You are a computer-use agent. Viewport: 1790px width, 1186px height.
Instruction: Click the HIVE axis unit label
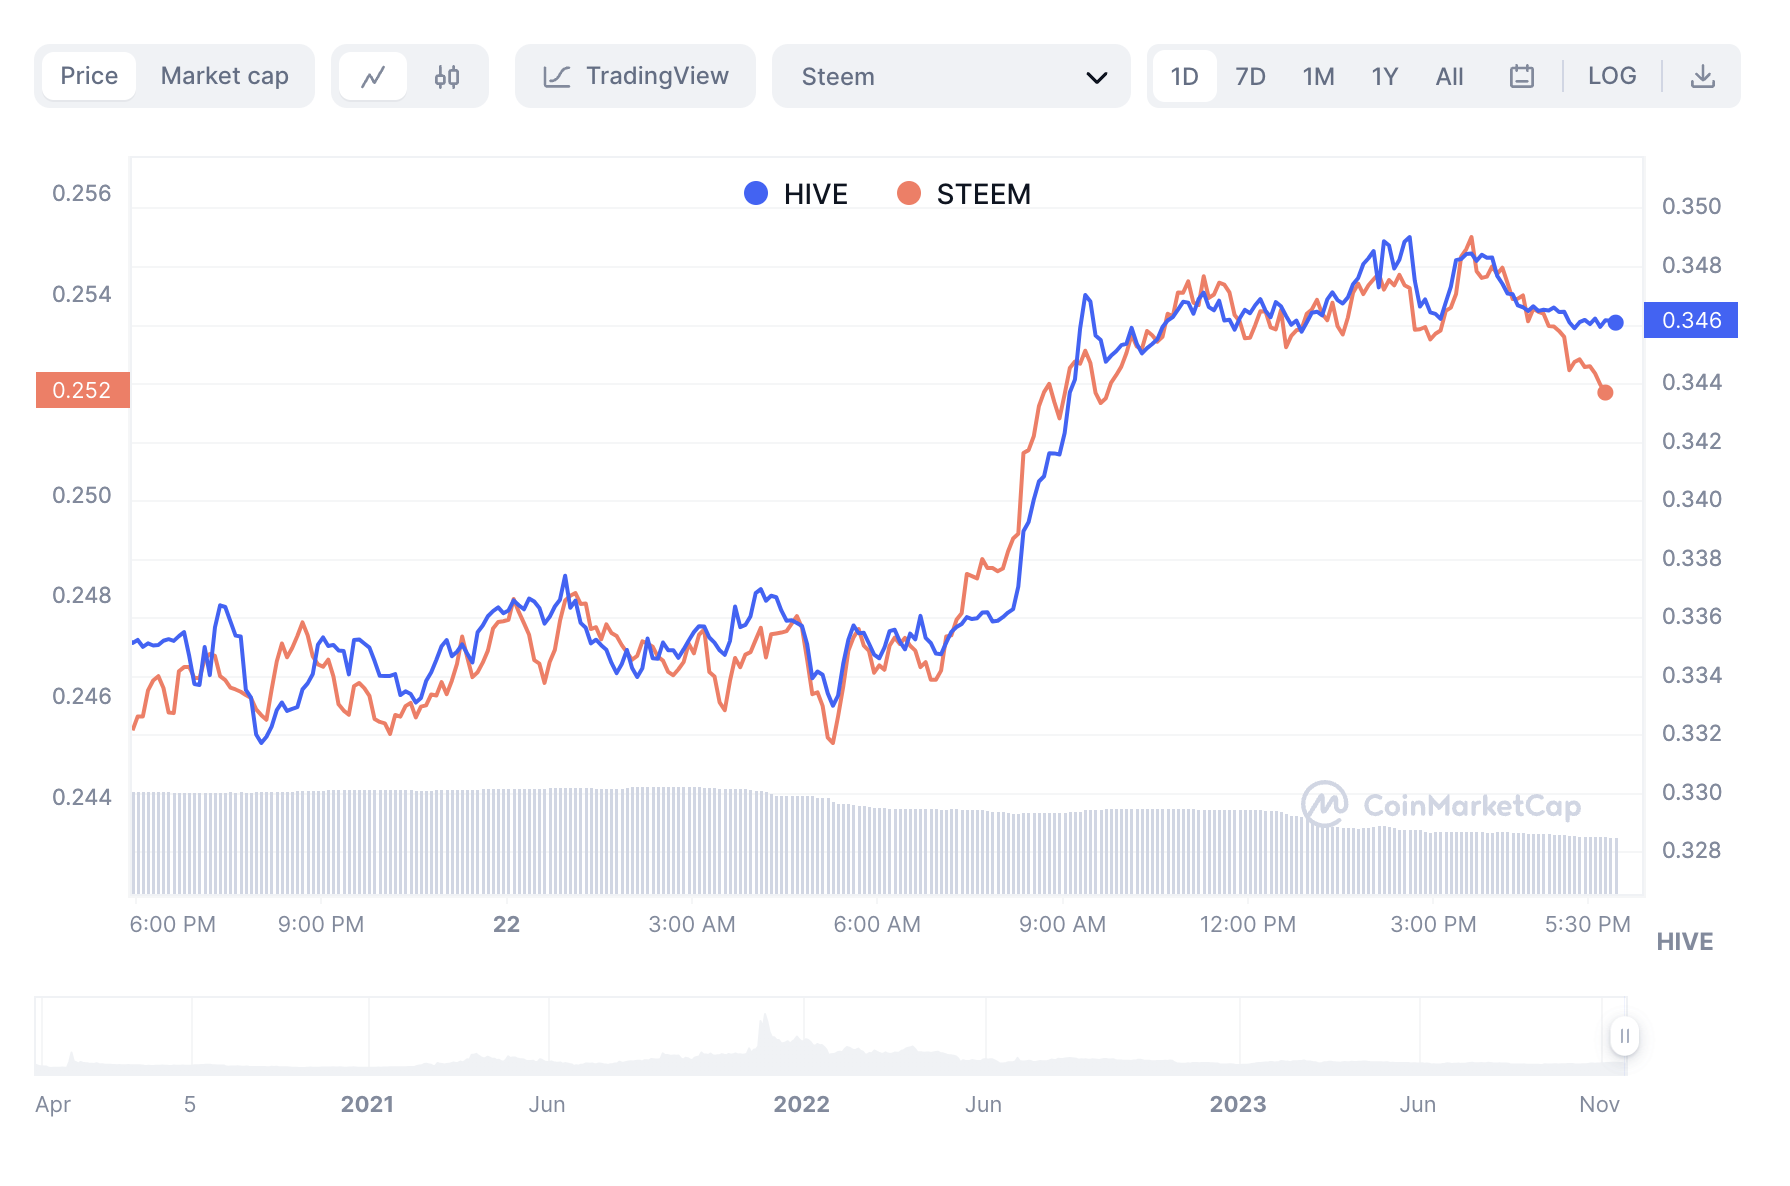[1684, 942]
